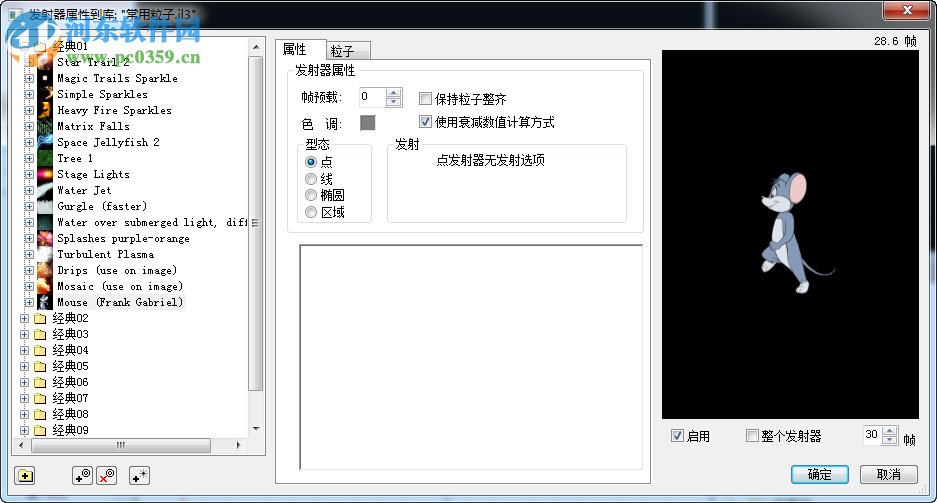Image resolution: width=937 pixels, height=503 pixels.
Task: Increase the 帧预载 value with up arrow
Action: tap(393, 93)
